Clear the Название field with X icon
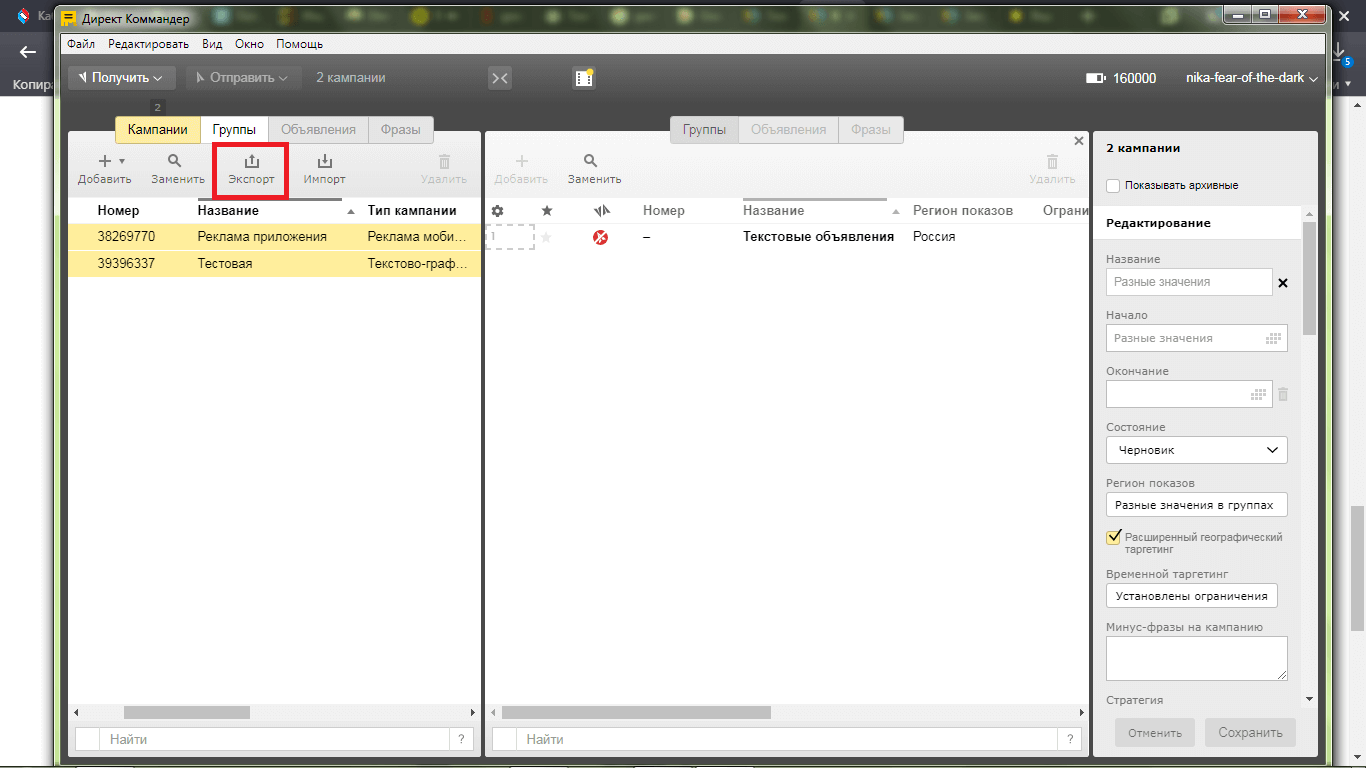The width and height of the screenshot is (1366, 768). pyautogui.click(x=1283, y=283)
